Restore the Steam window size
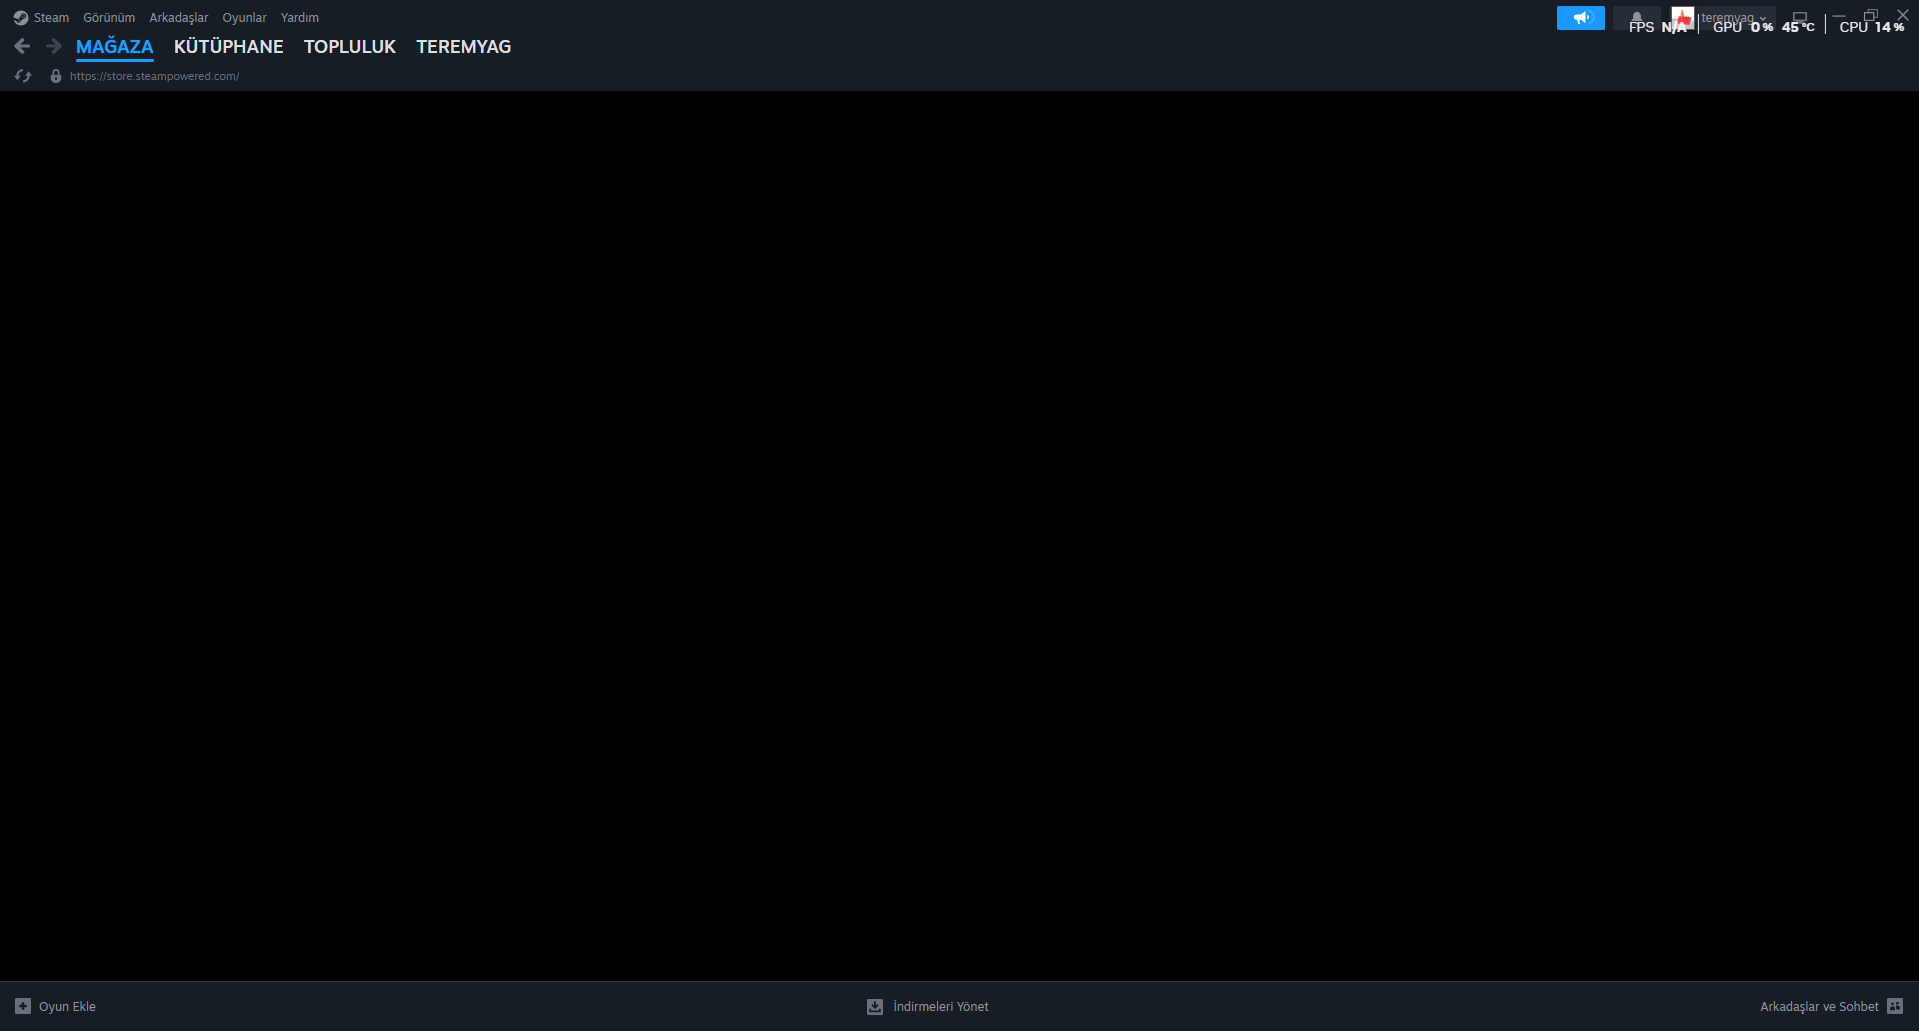 [x=1871, y=16]
